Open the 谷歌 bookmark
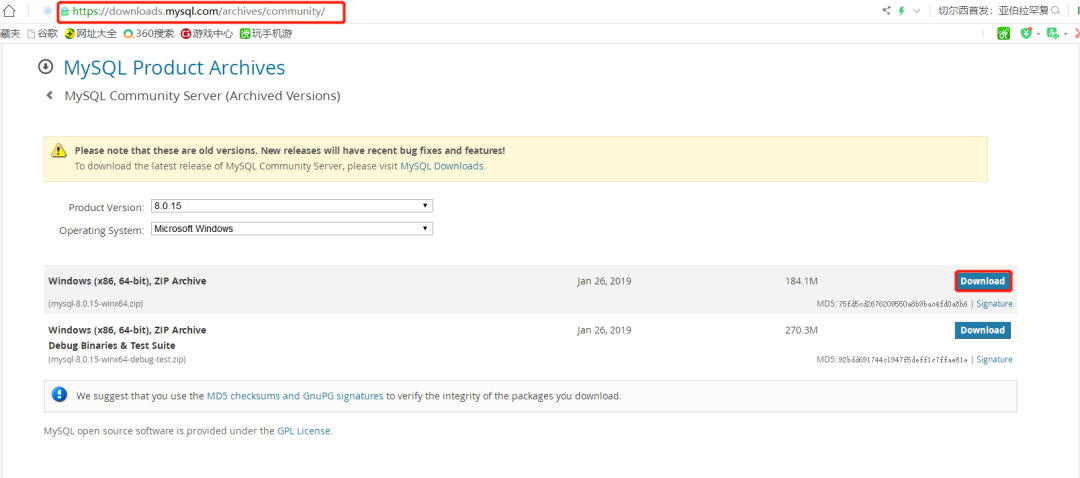The width and height of the screenshot is (1080, 478). point(42,33)
